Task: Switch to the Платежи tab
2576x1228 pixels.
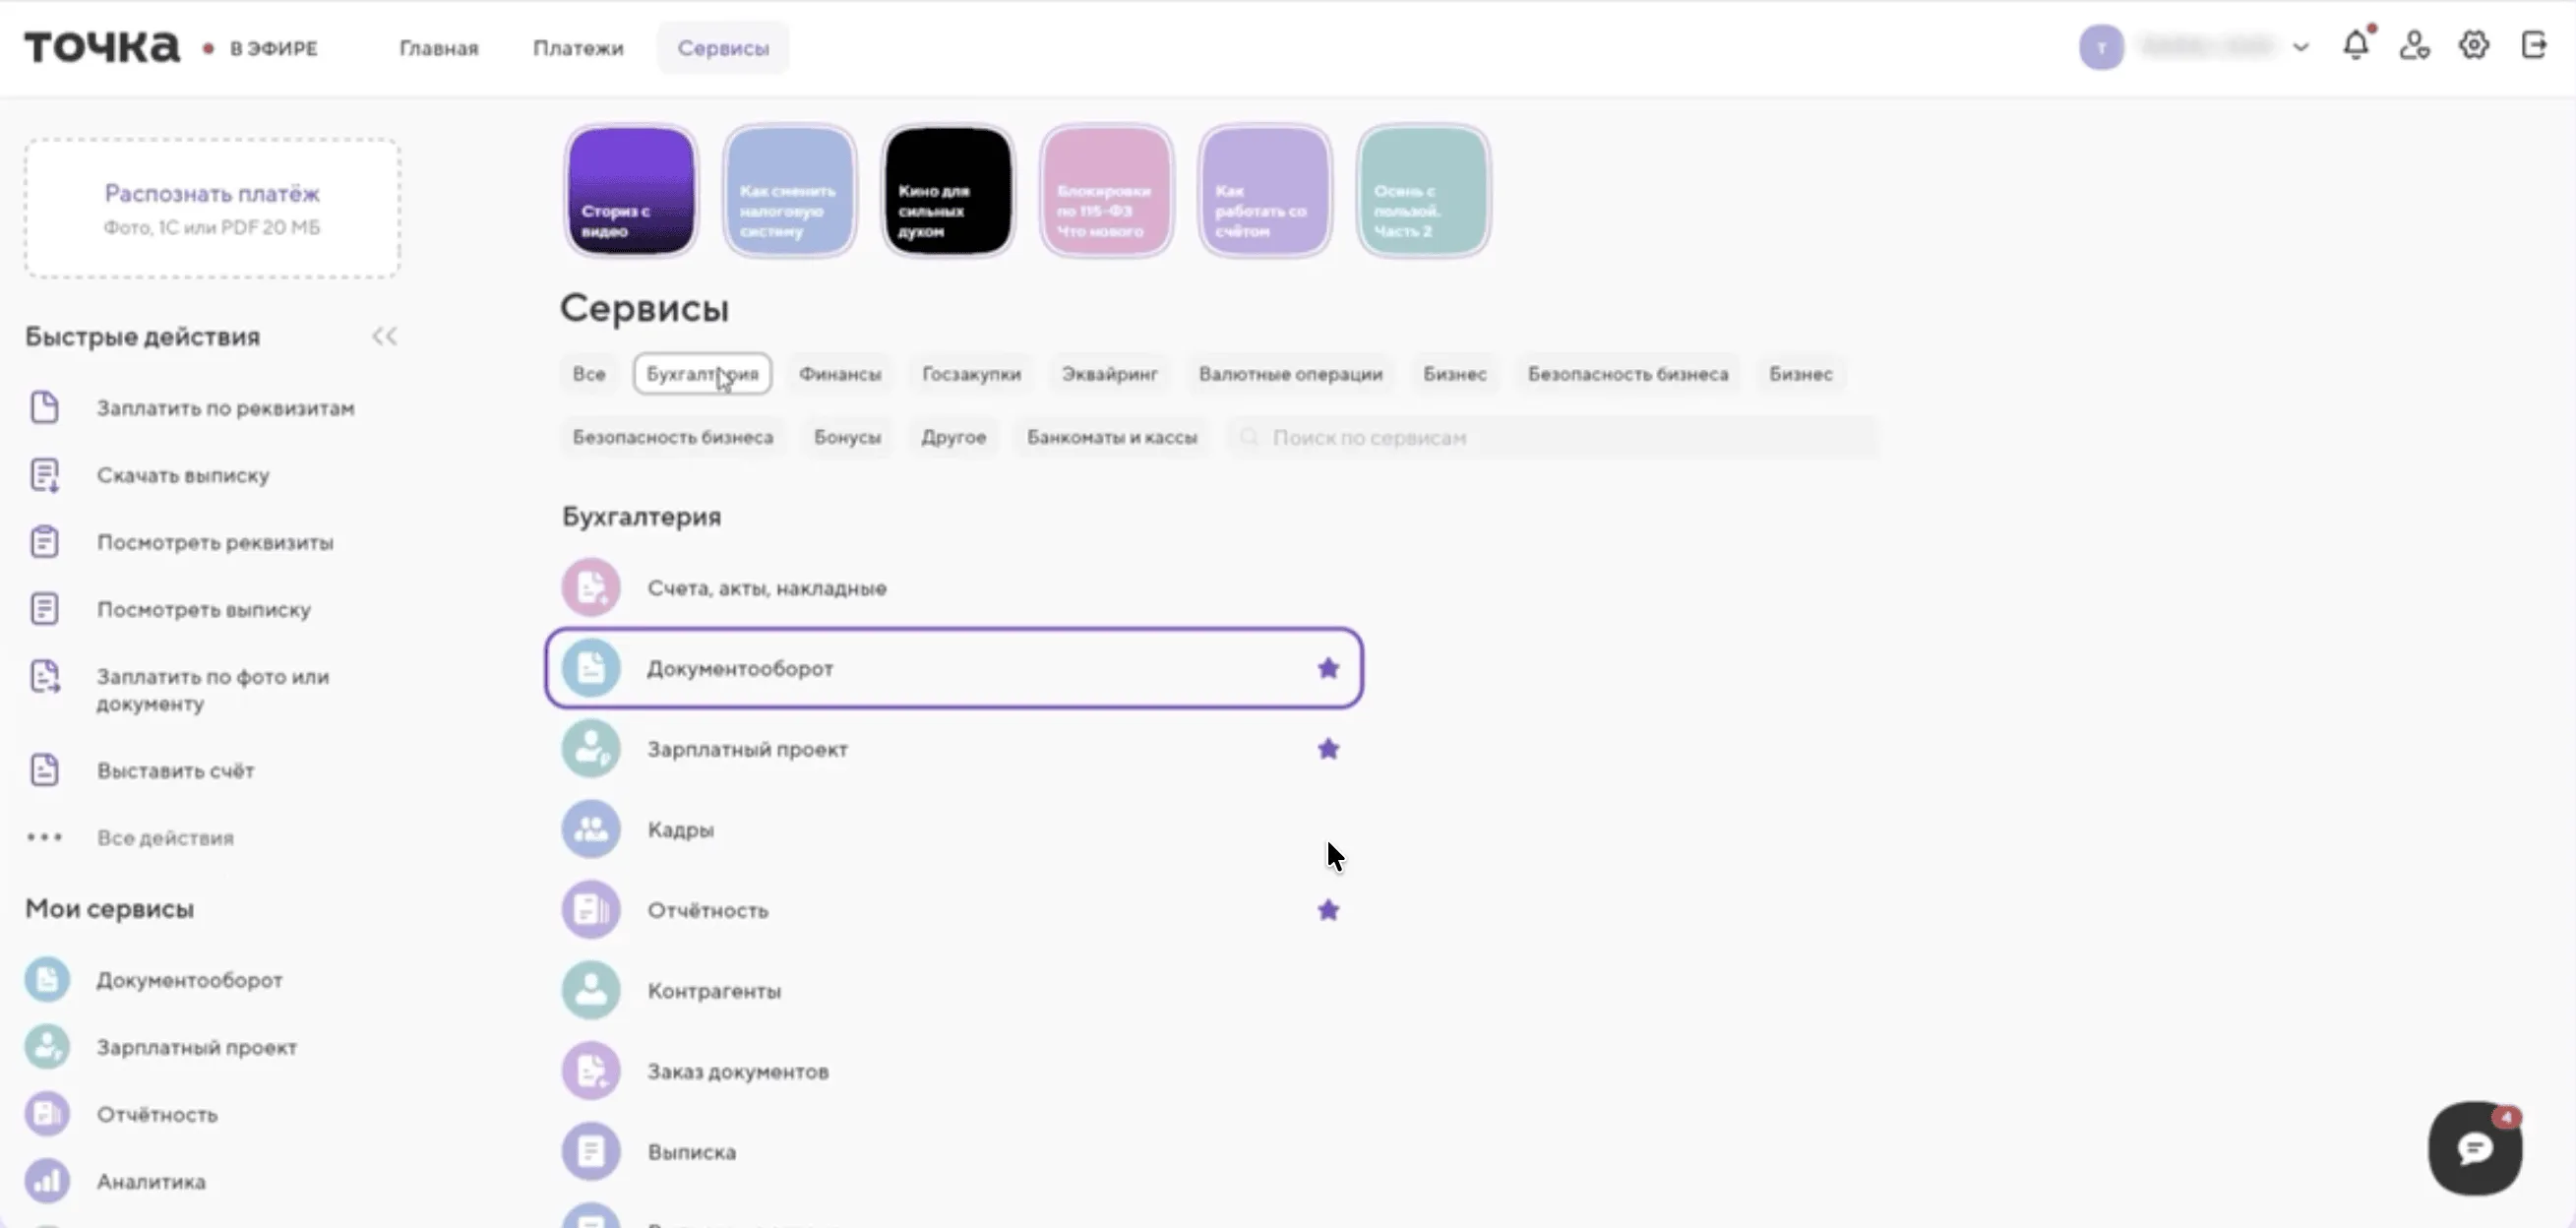Action: [578, 48]
